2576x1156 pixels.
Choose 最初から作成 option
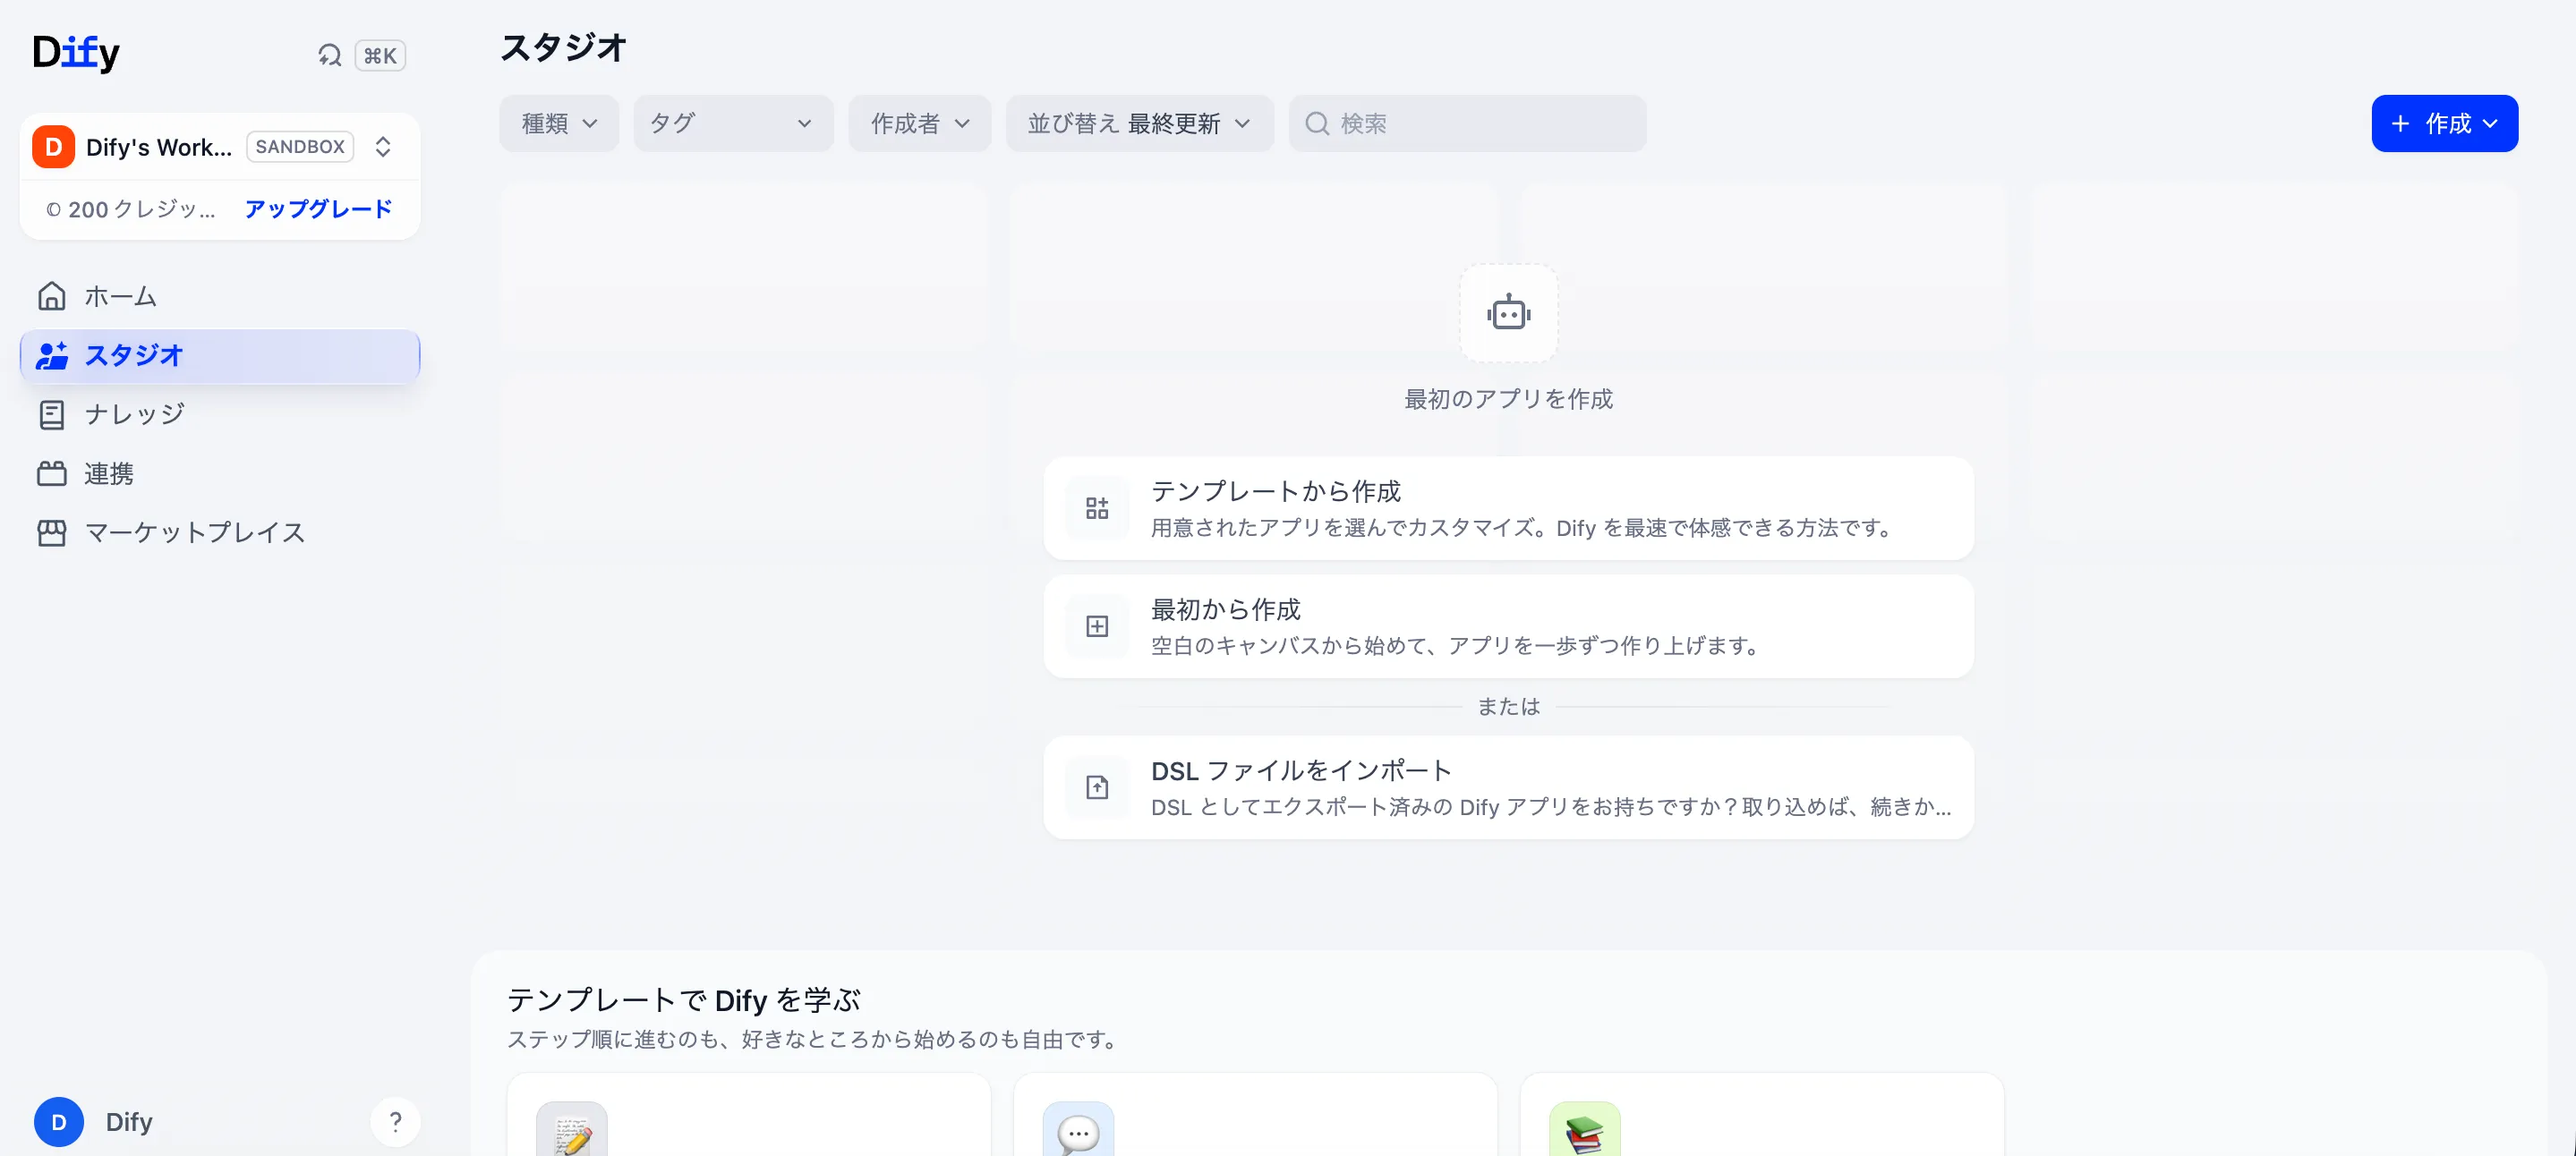[x=1508, y=626]
